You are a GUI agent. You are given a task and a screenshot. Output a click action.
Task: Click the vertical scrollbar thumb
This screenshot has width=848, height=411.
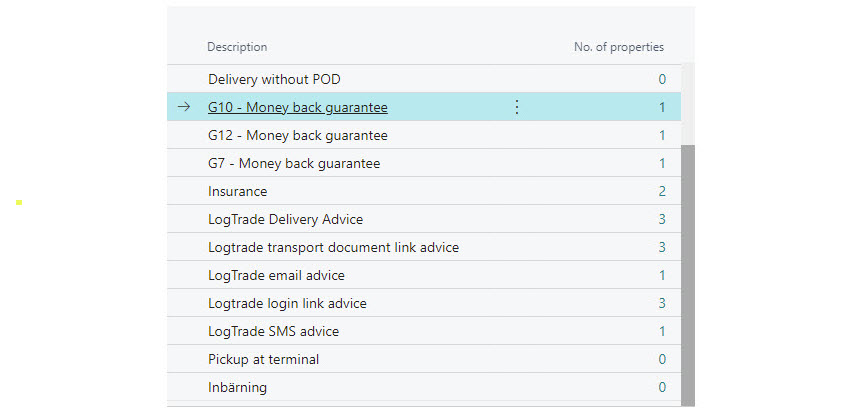tap(688, 275)
